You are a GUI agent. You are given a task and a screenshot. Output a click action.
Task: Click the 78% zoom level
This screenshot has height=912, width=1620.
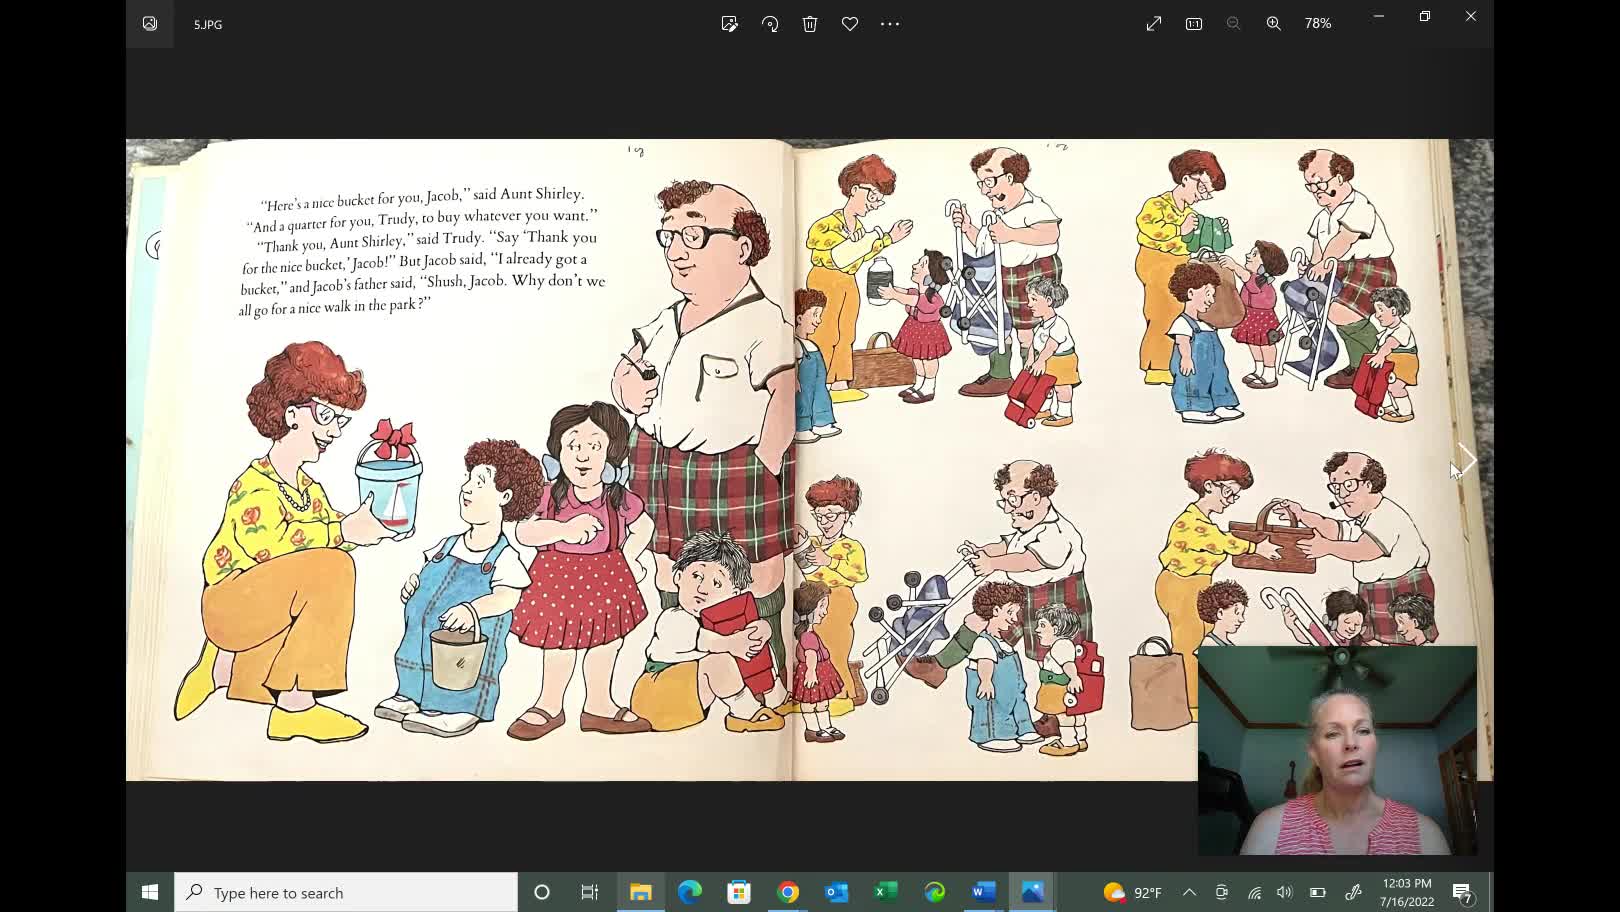[x=1318, y=24]
